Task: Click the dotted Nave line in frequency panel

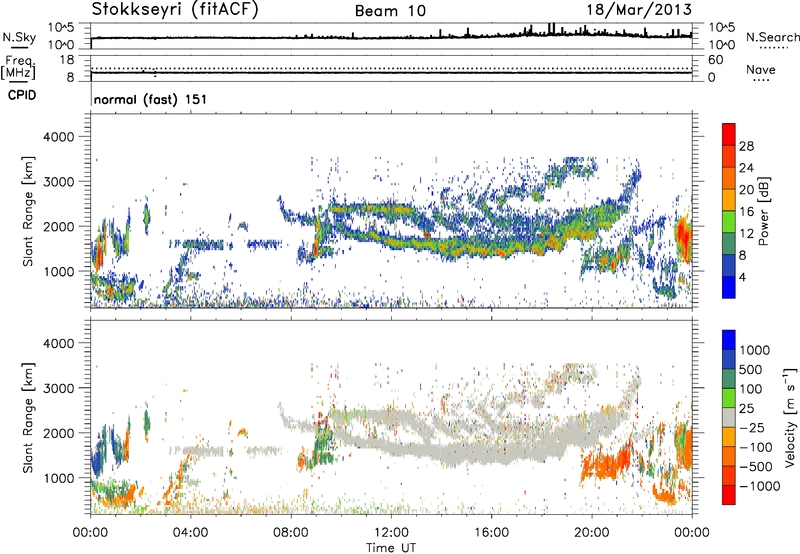Action: point(391,68)
